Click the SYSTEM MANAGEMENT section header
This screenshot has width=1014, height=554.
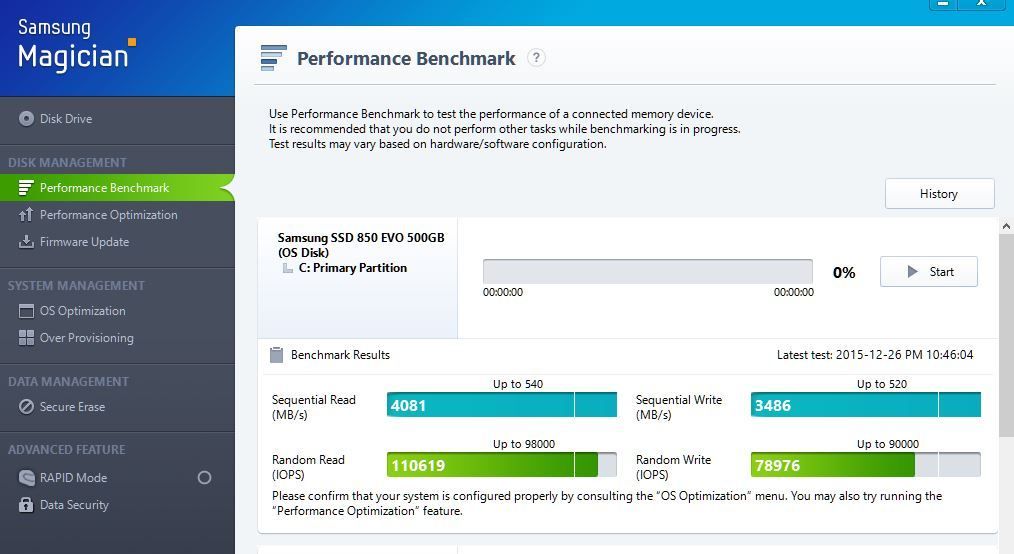(x=76, y=286)
